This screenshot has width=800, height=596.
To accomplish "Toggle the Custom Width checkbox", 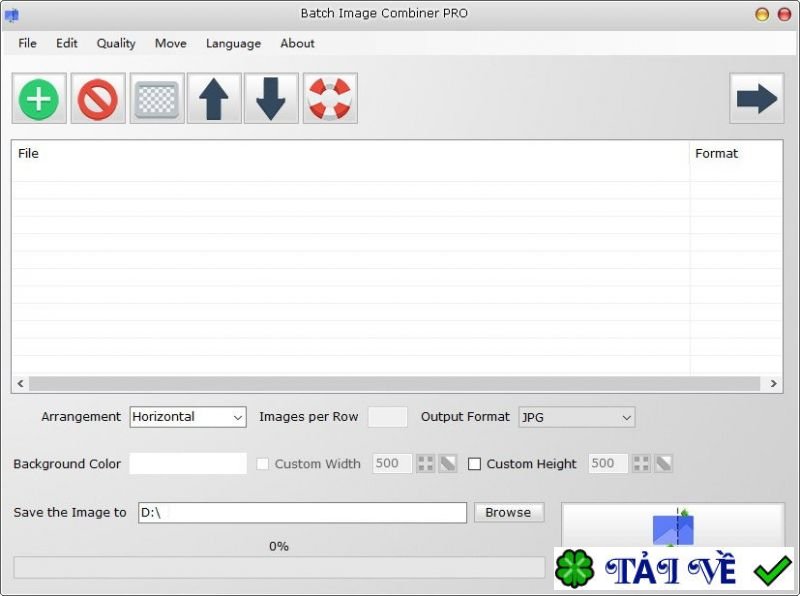I will coord(263,464).
